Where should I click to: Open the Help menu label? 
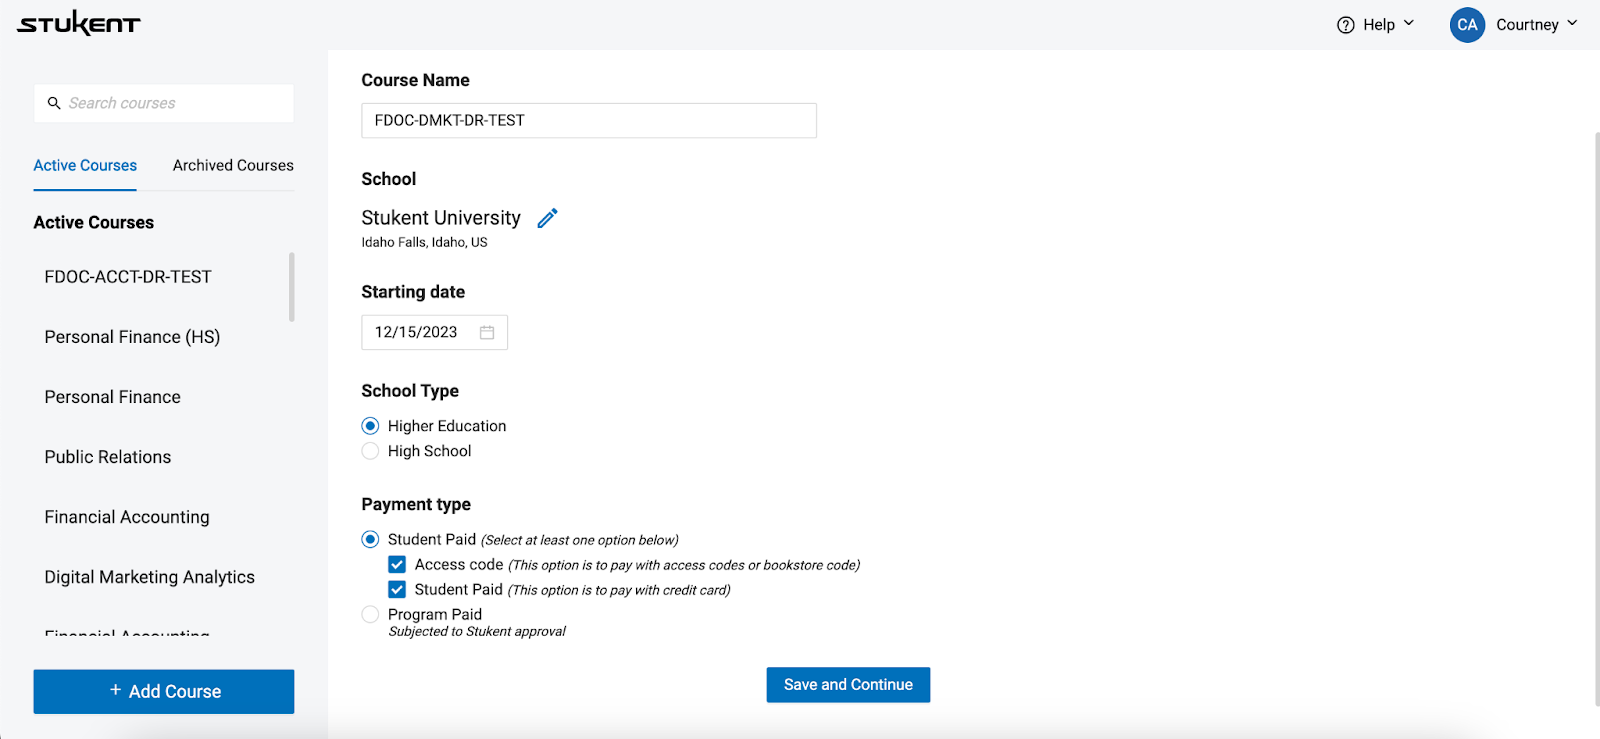pyautogui.click(x=1379, y=25)
